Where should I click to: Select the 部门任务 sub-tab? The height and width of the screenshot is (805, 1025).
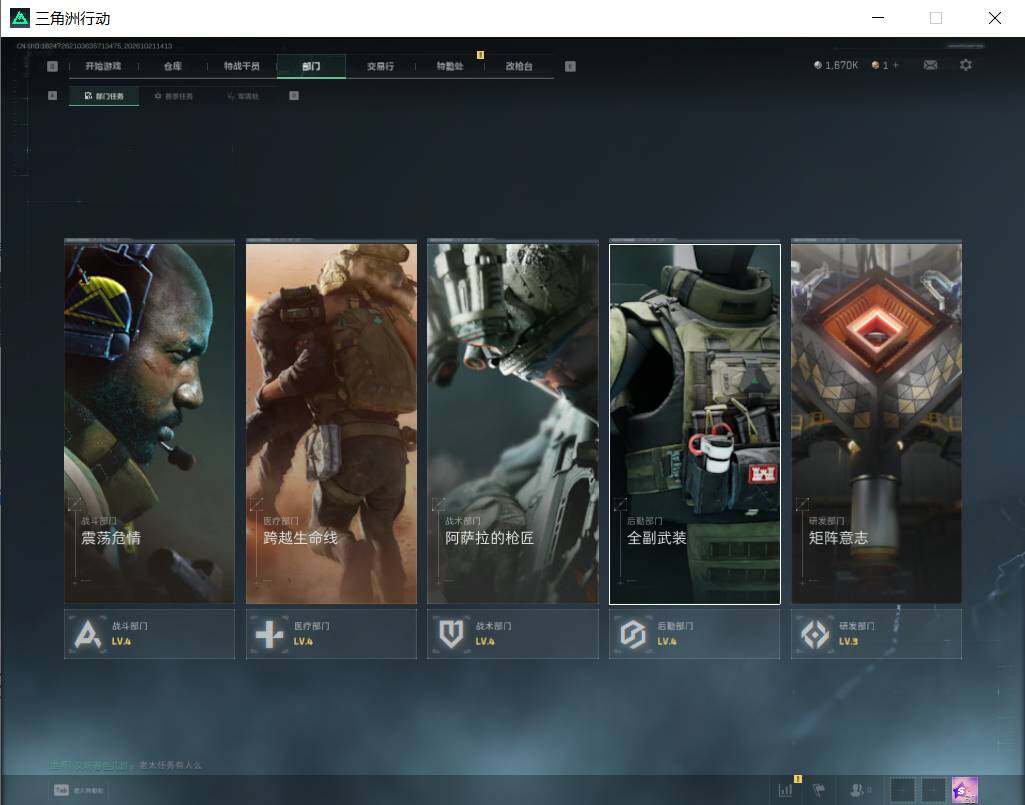click(104, 96)
